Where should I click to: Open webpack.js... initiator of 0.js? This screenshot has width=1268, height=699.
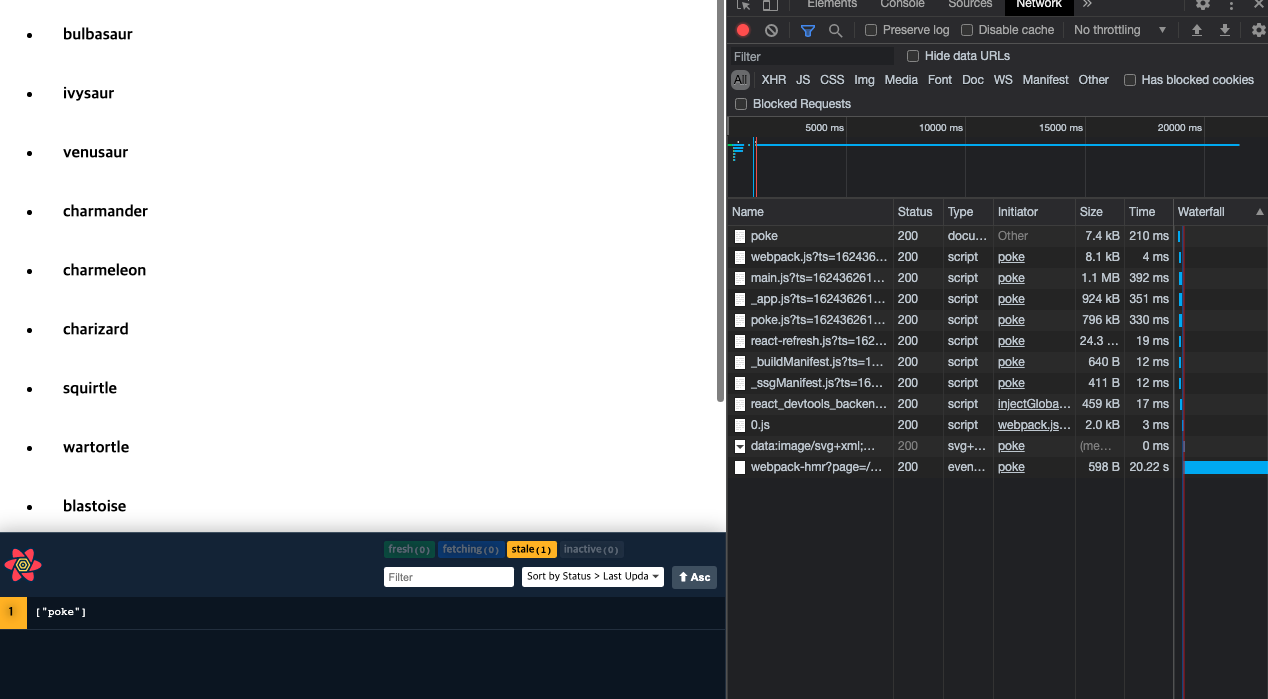[x=1034, y=425]
